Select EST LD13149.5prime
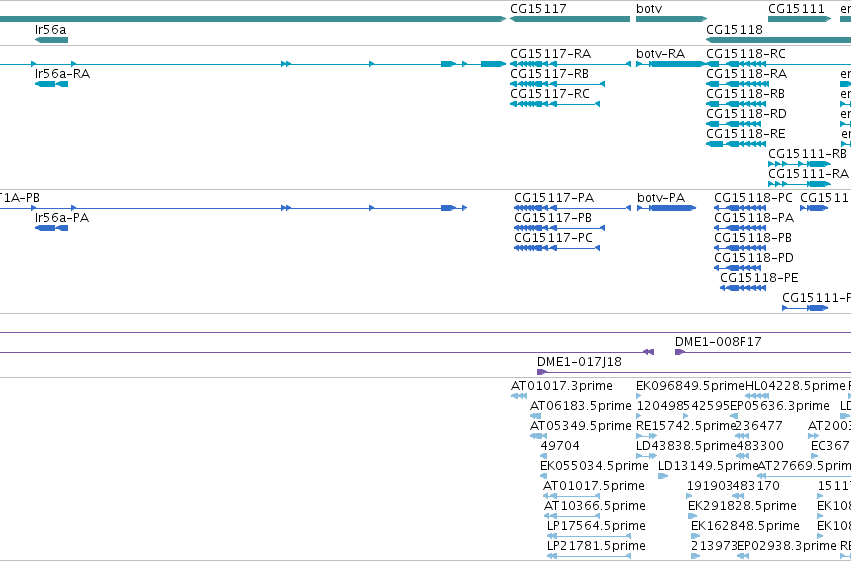The height and width of the screenshot is (561, 851). click(708, 466)
